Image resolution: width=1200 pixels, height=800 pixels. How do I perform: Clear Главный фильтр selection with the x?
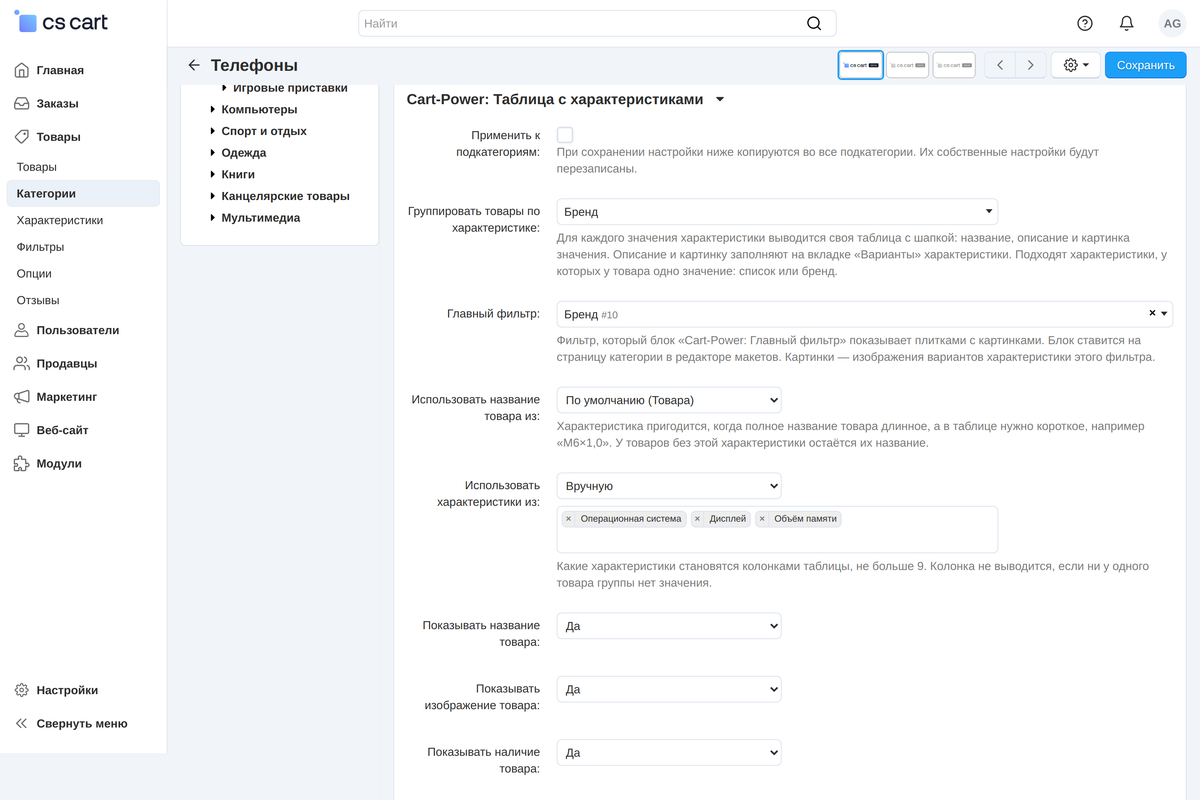tap(1152, 313)
